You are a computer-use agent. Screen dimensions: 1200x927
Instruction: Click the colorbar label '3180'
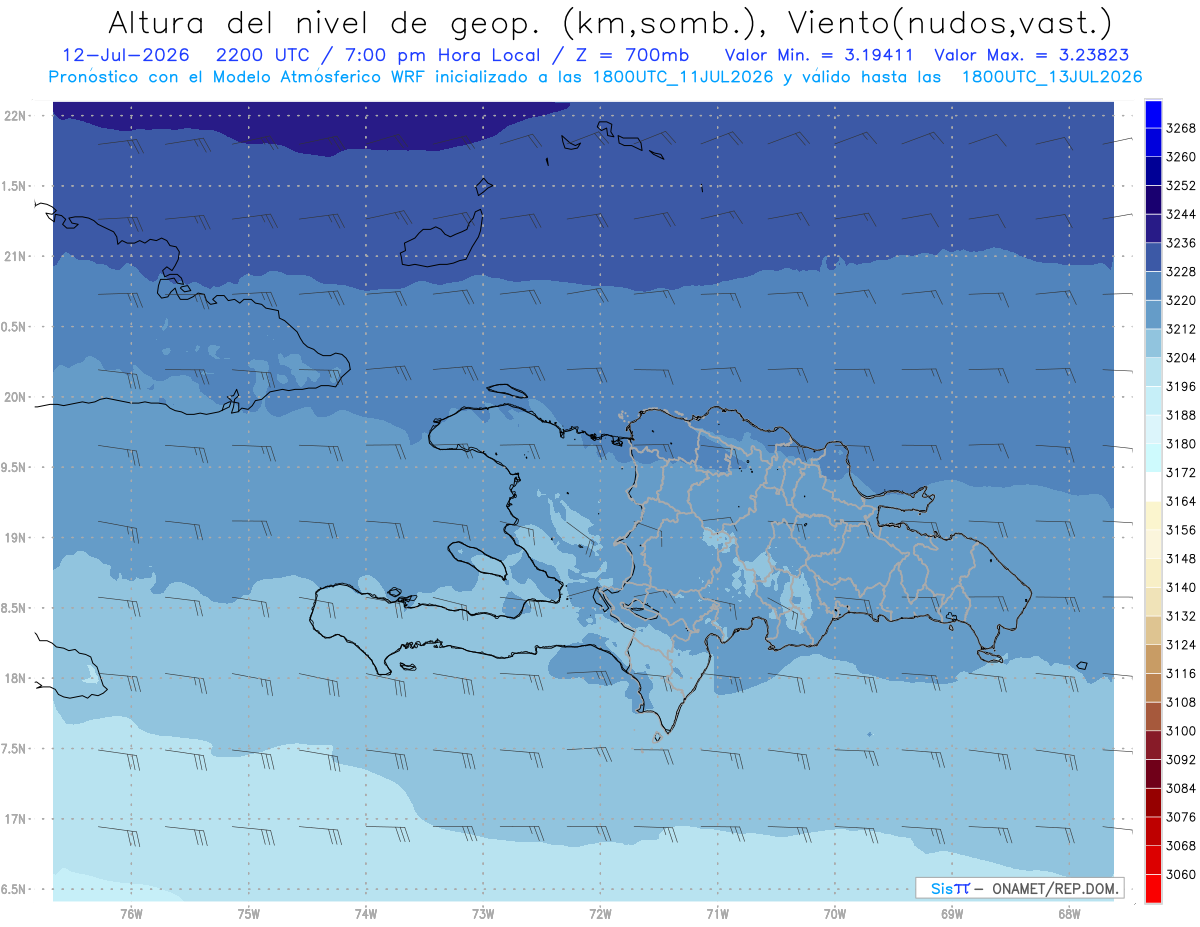click(x=1181, y=444)
